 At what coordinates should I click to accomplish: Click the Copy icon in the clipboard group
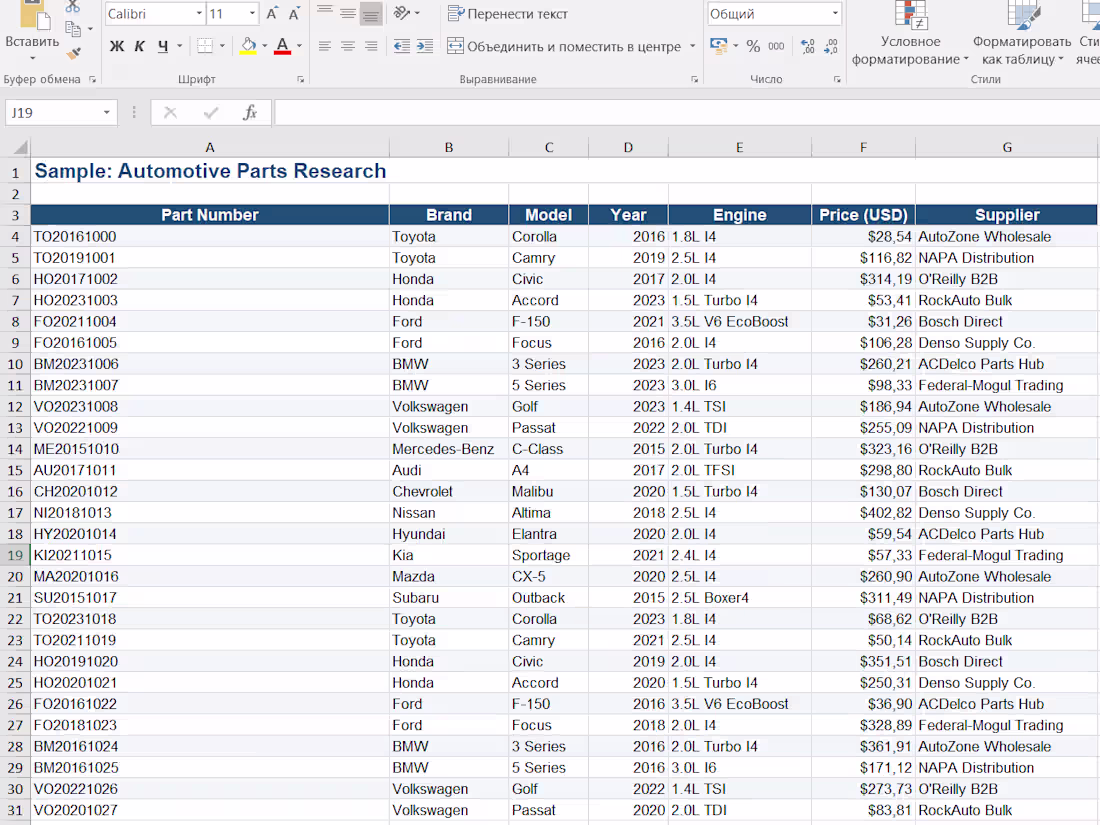coord(73,29)
